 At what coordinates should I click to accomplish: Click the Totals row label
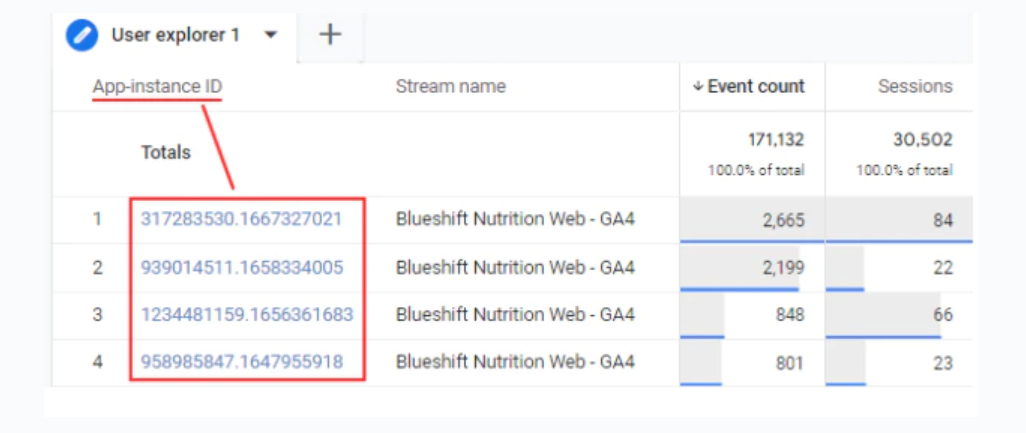166,152
